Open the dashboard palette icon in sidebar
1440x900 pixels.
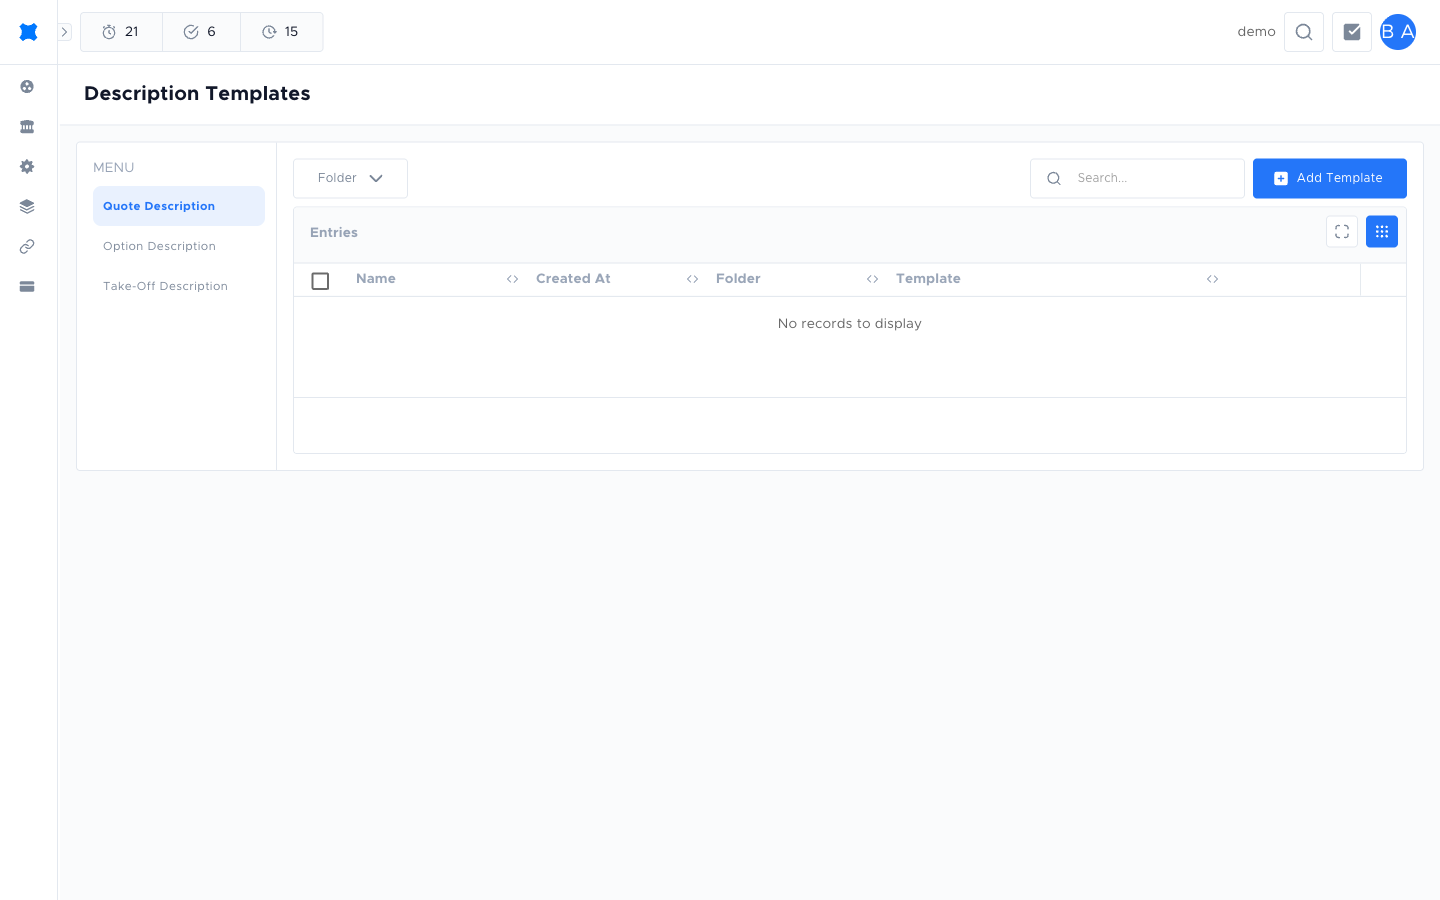(x=27, y=87)
